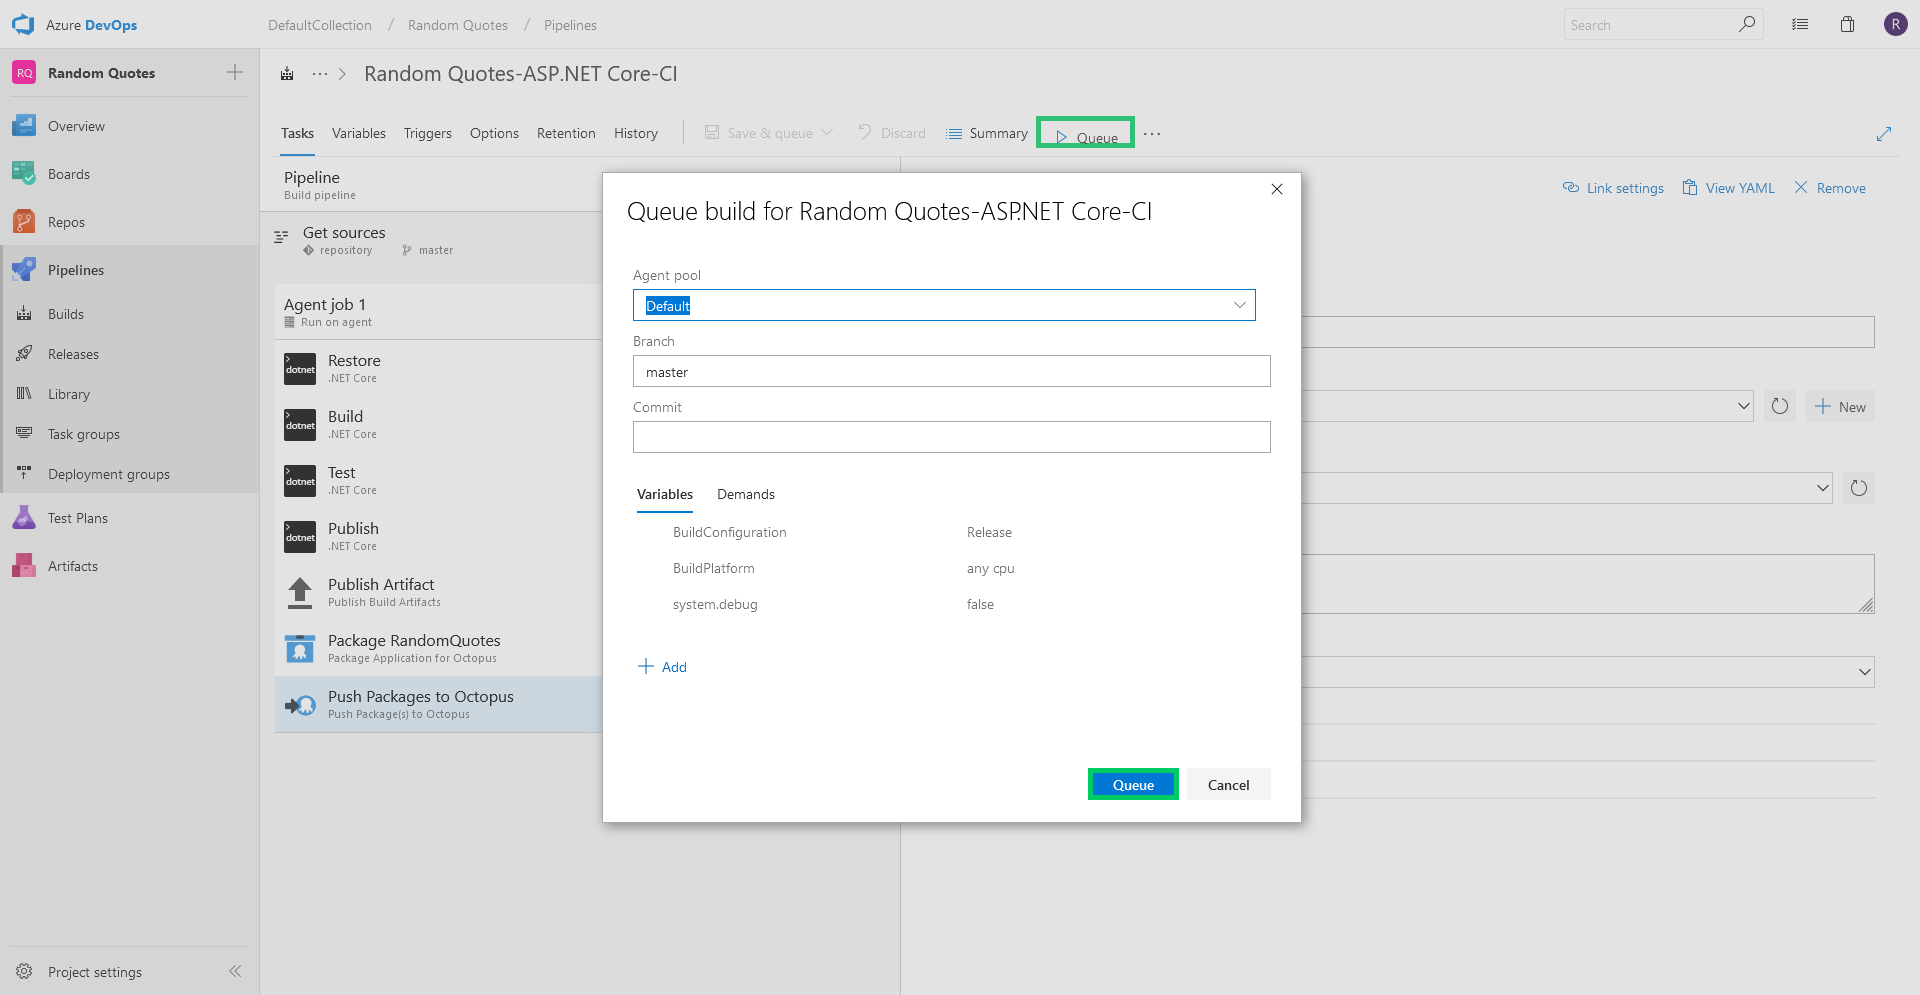Close the Queue build dialog

[1277, 189]
